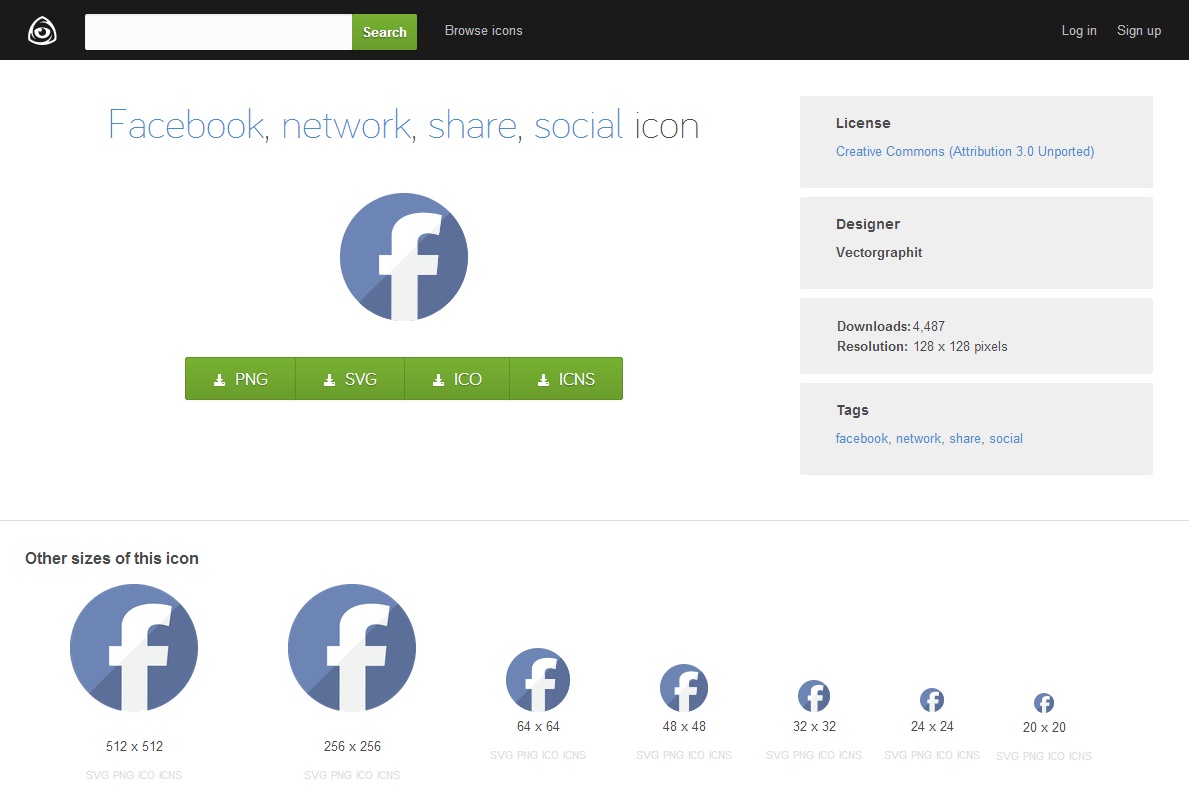Click the green Search button
Screen dimensions: 1189x807
coord(384,32)
